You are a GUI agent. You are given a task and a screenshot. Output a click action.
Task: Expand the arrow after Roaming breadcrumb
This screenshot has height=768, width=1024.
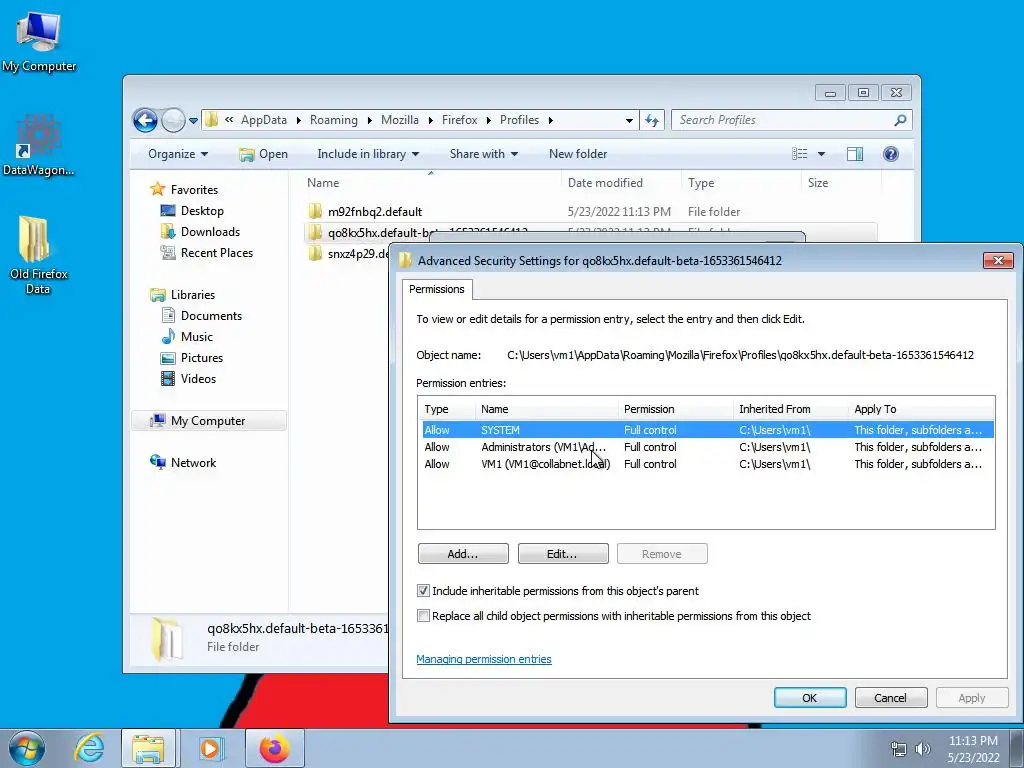click(370, 120)
